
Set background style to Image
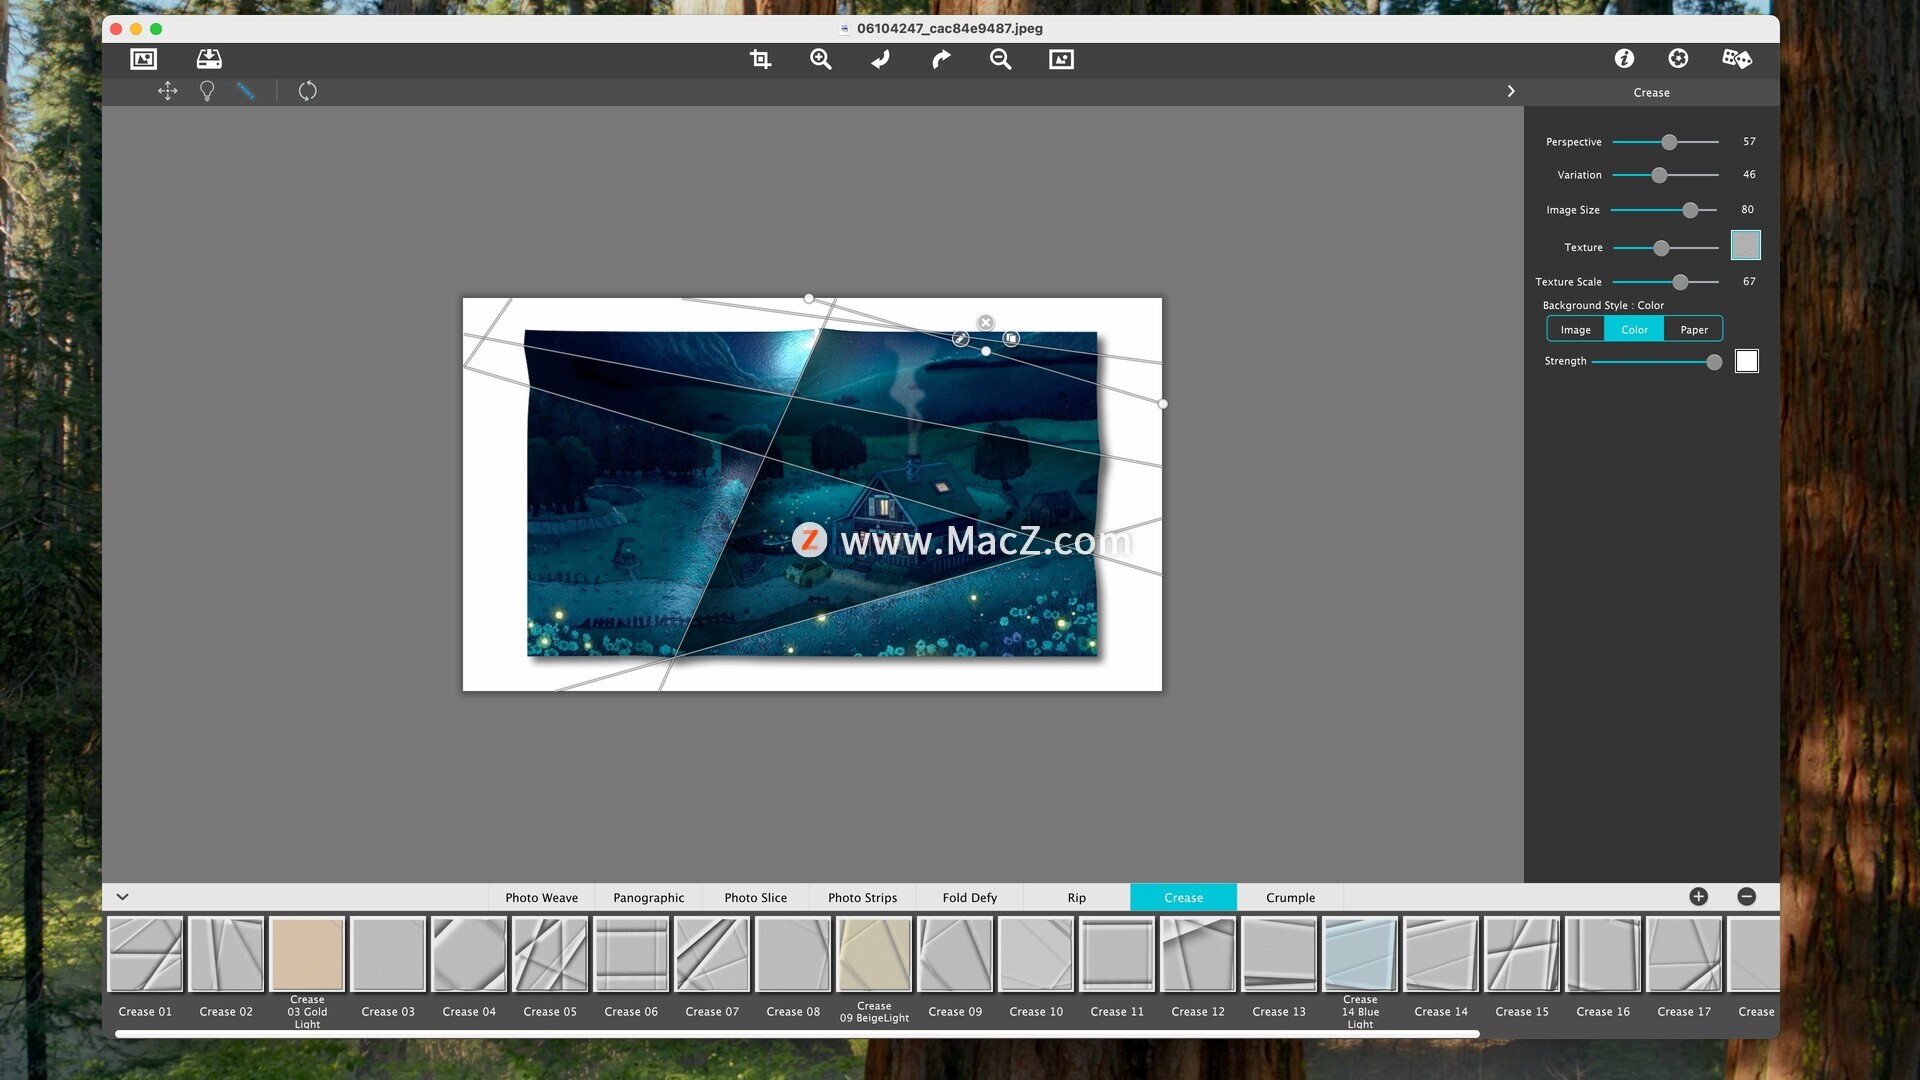point(1576,329)
